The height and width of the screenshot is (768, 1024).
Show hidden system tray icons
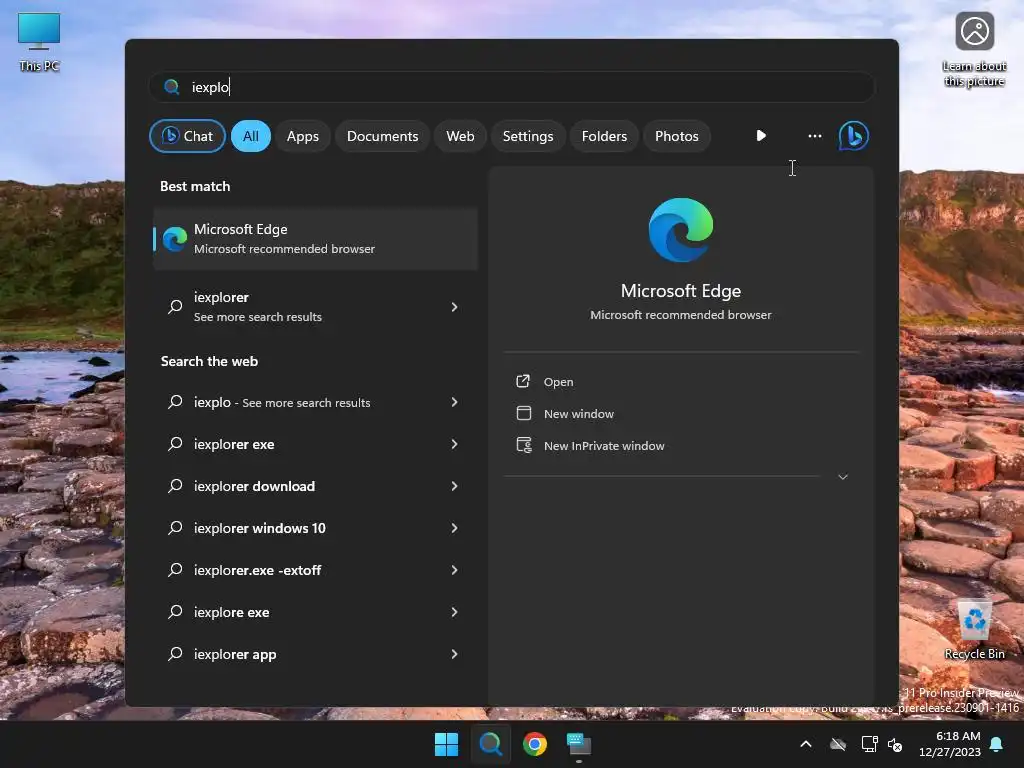point(806,744)
